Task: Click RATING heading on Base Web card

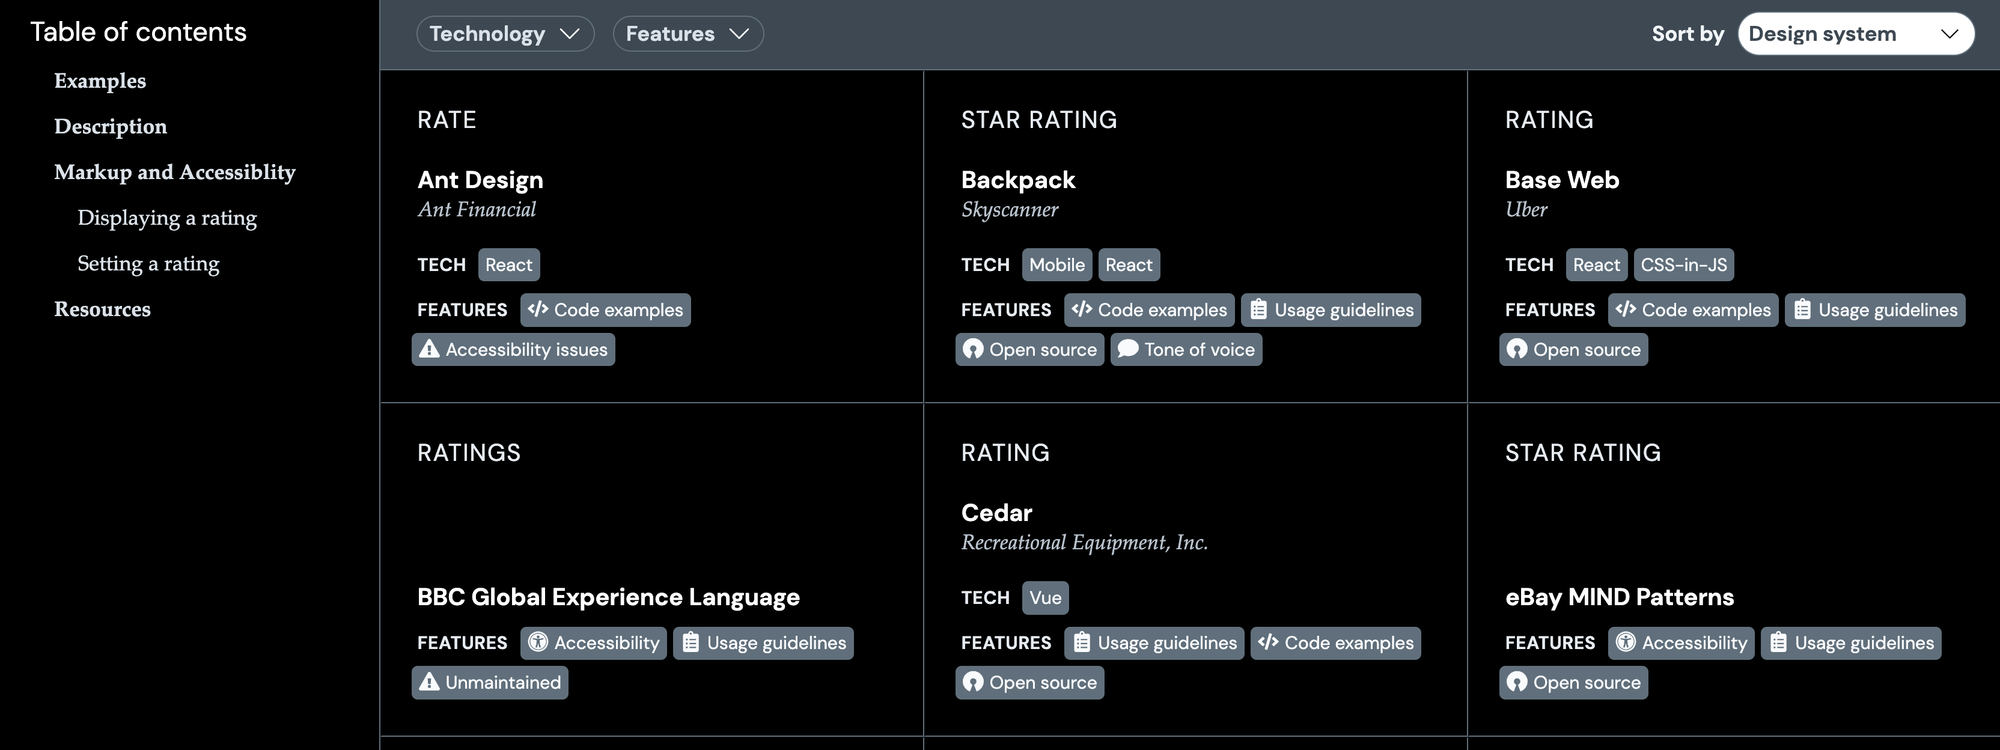Action: pos(1549,120)
